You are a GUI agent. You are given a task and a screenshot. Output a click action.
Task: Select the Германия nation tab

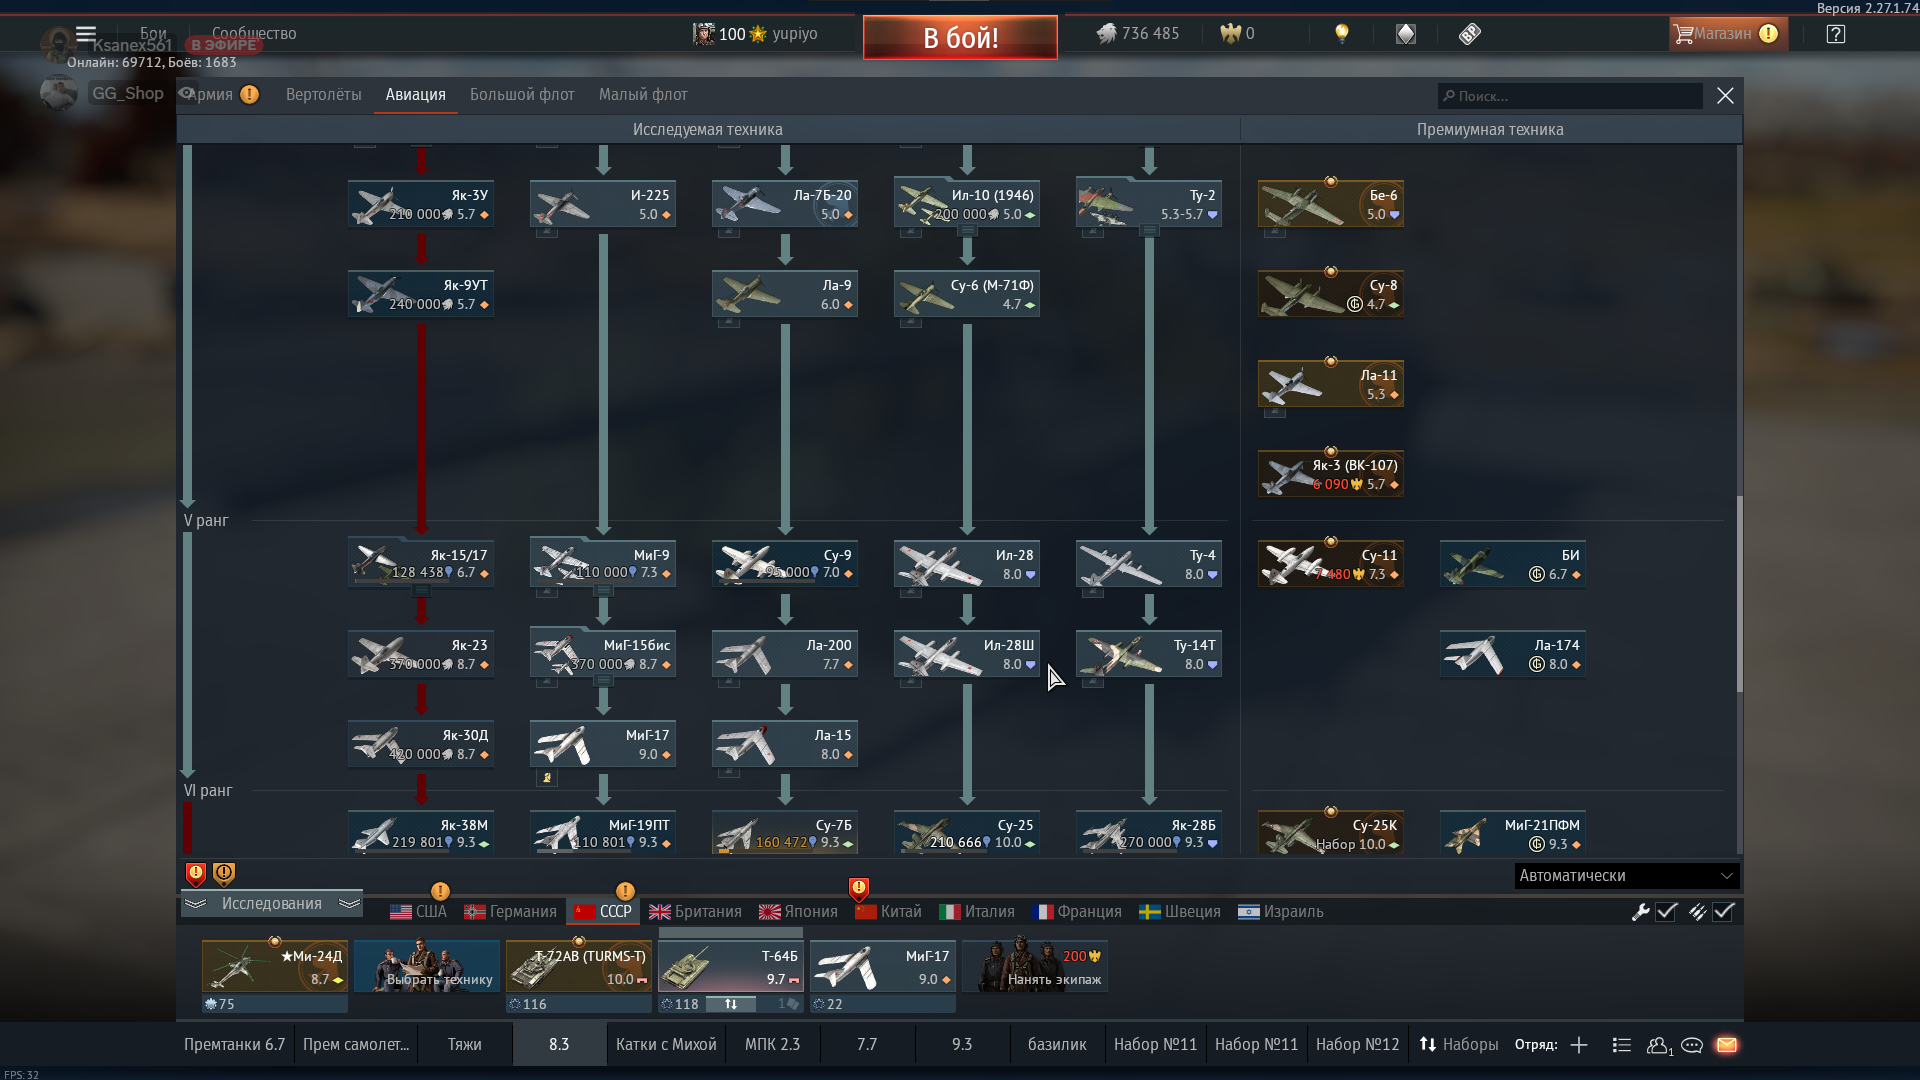click(510, 912)
